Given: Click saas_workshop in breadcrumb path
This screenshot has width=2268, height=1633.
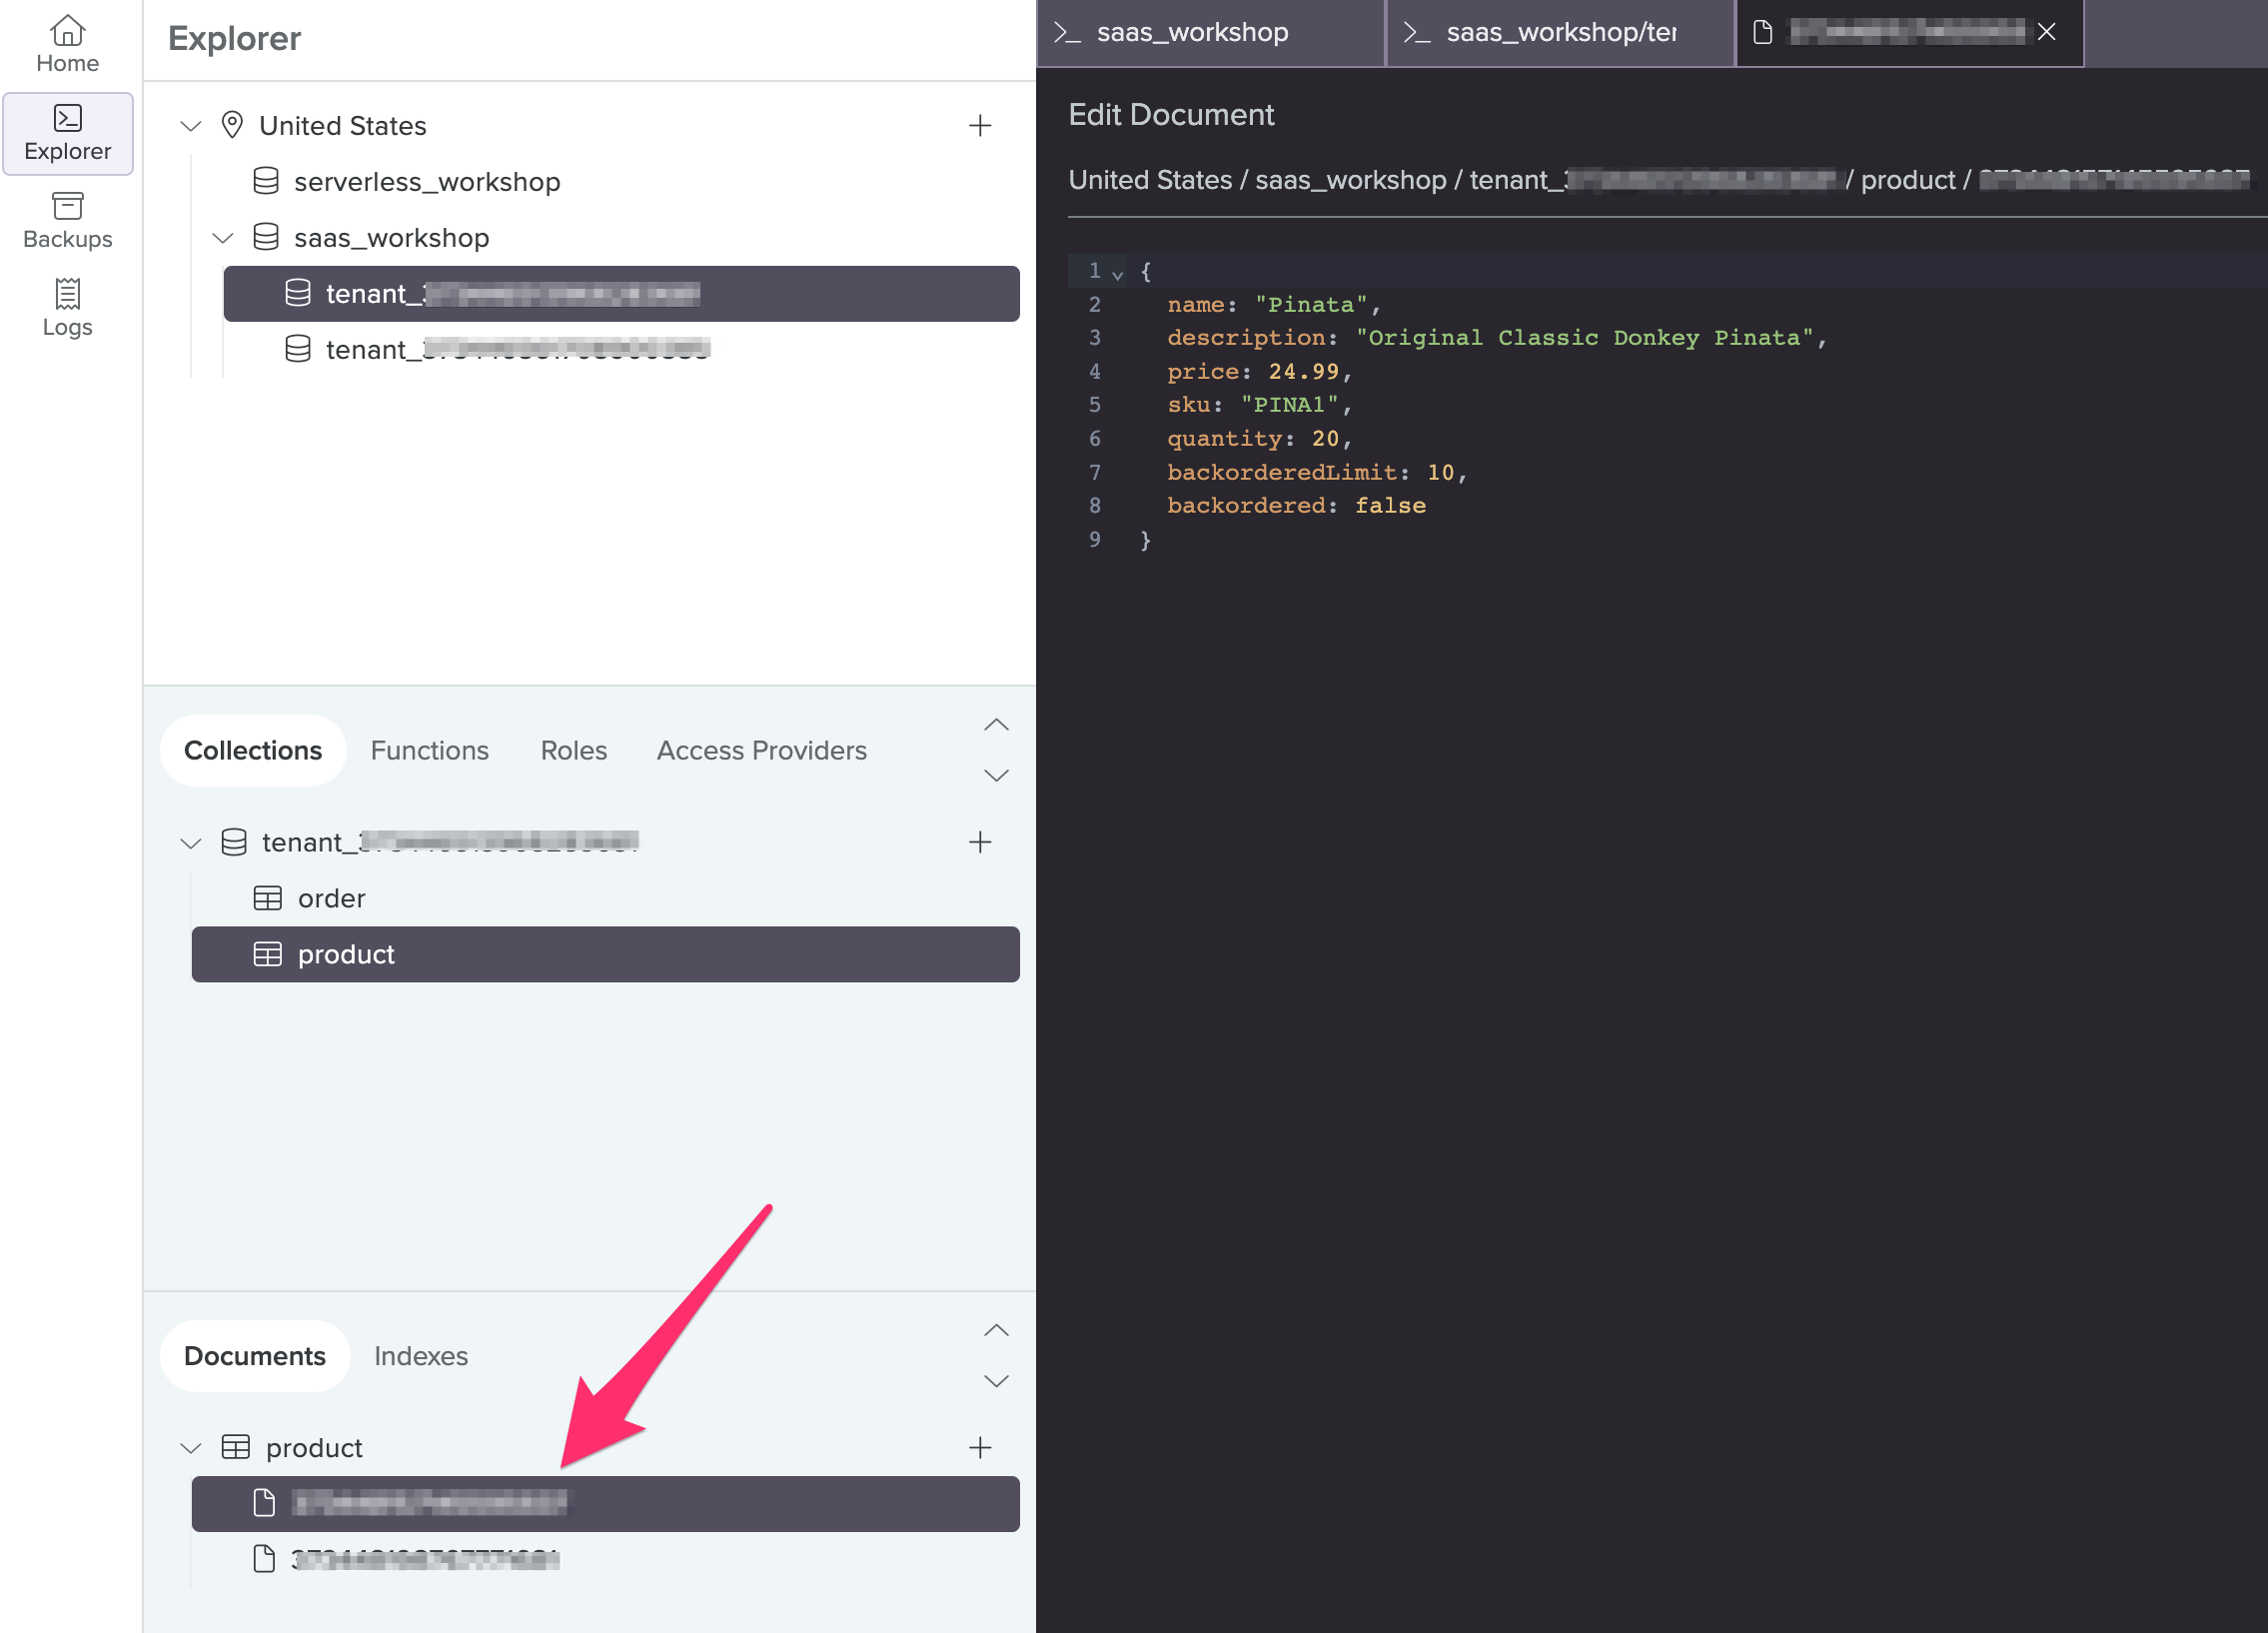Looking at the screenshot, I should pos(1350,180).
